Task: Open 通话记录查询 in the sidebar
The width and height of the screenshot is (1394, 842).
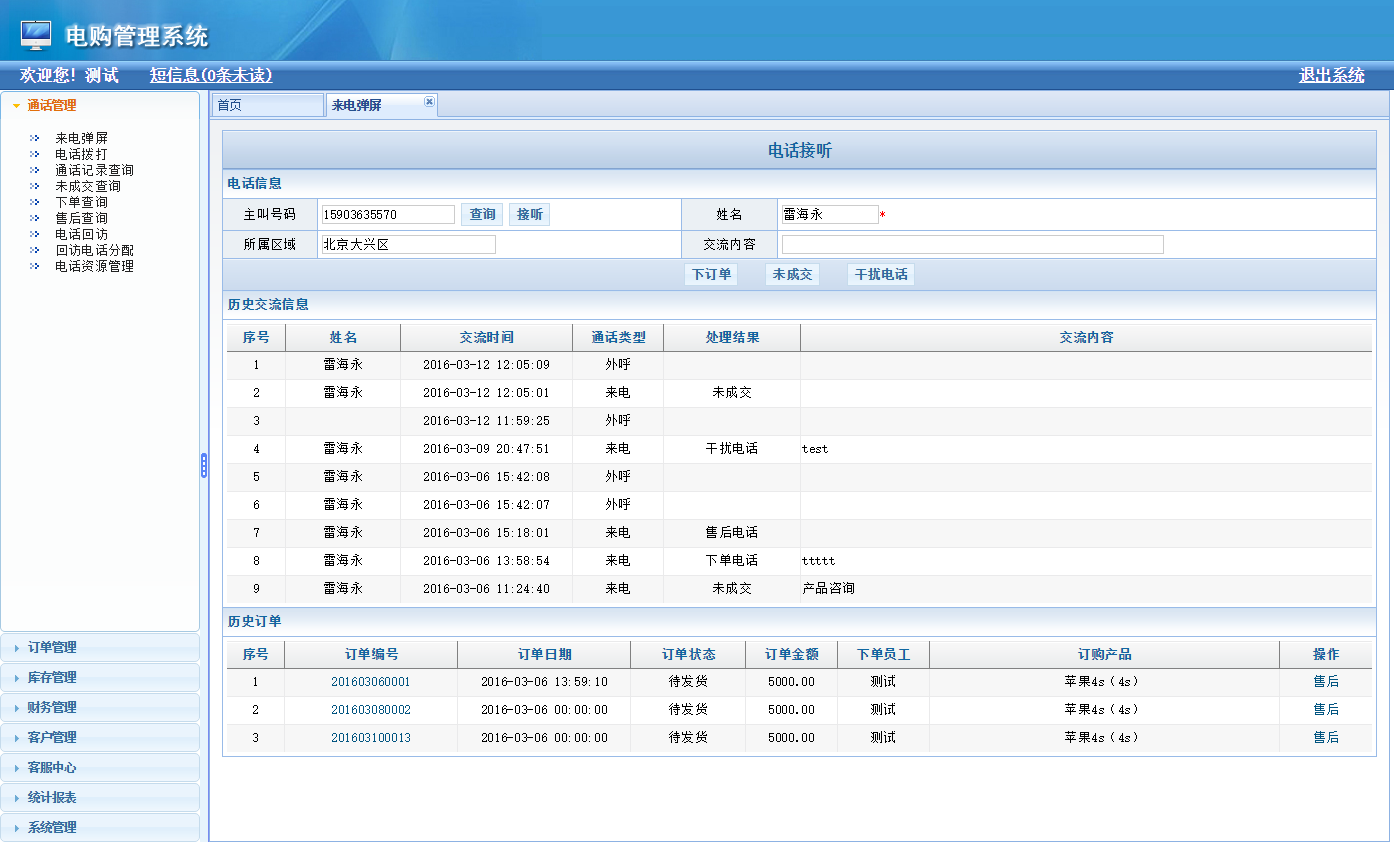Action: (x=94, y=170)
